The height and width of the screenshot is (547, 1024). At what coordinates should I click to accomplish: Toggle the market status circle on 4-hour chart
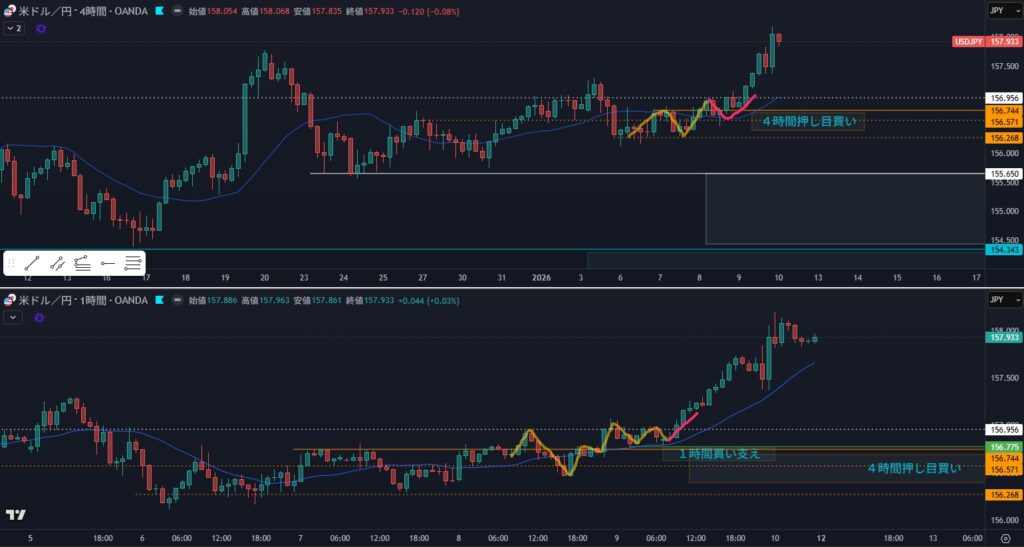(177, 10)
